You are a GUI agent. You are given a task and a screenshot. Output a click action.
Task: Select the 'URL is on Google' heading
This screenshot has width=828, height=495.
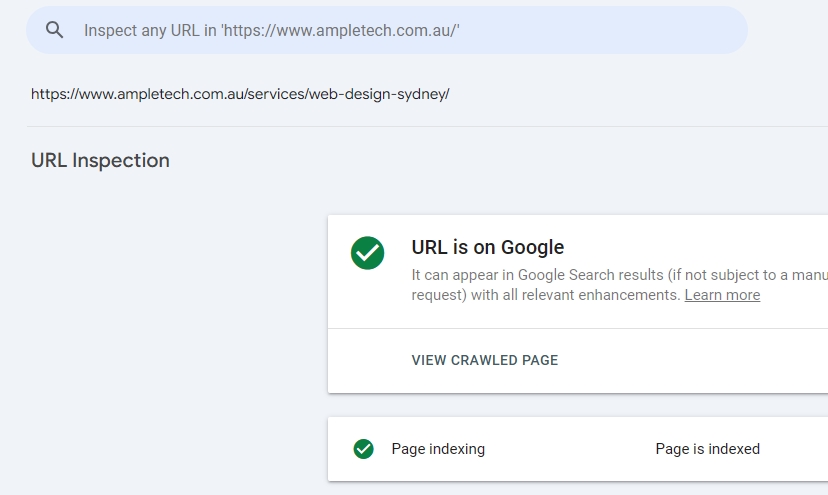click(x=487, y=247)
